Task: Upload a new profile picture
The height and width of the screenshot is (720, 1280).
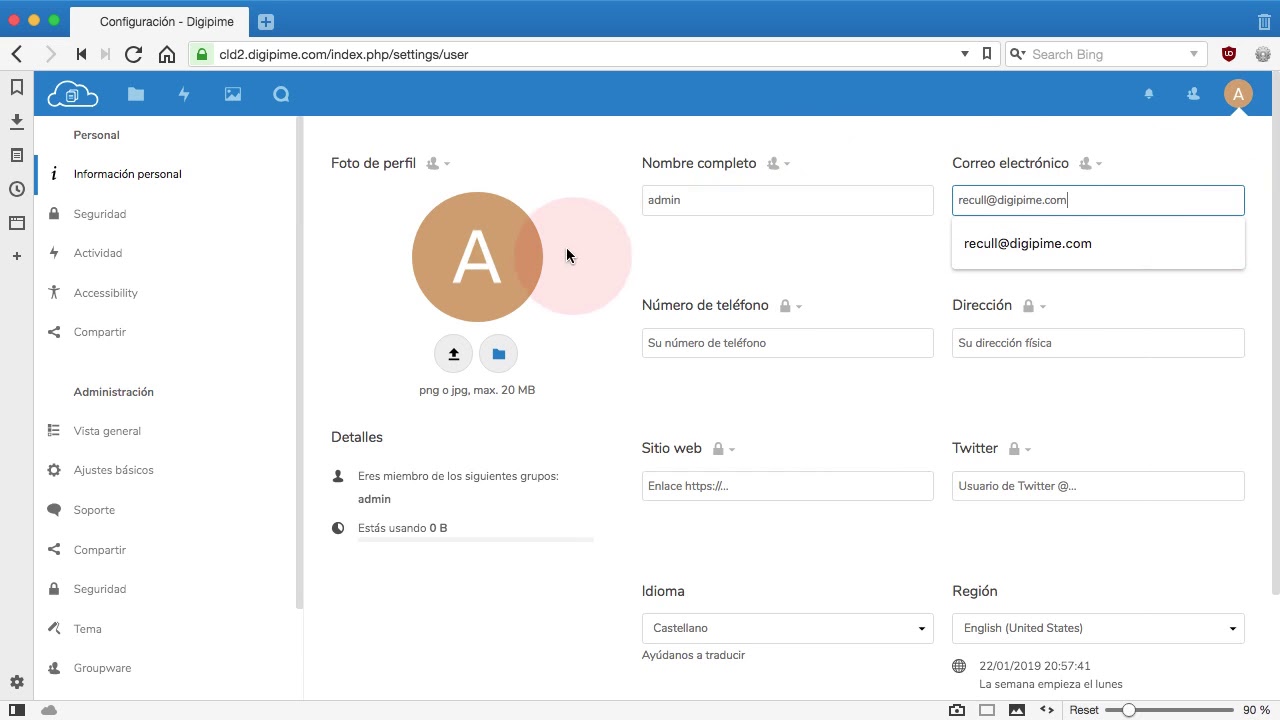Action: [454, 354]
